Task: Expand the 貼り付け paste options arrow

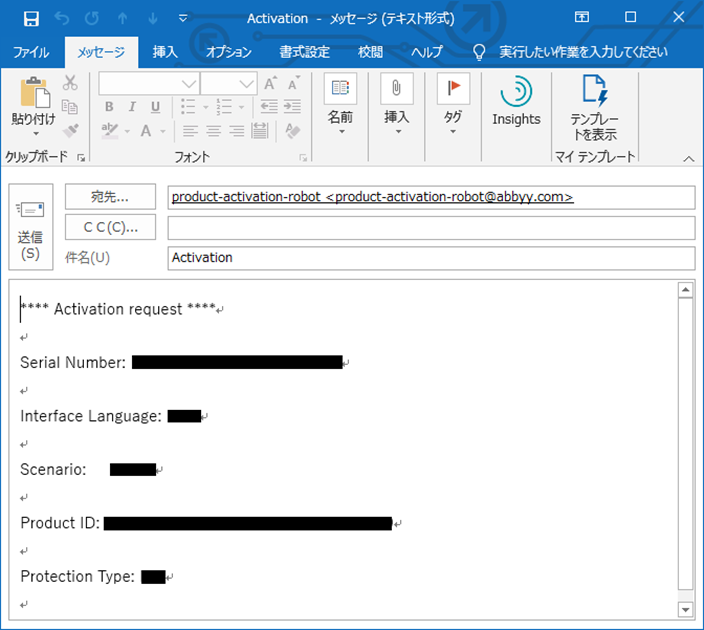Action: (36, 133)
